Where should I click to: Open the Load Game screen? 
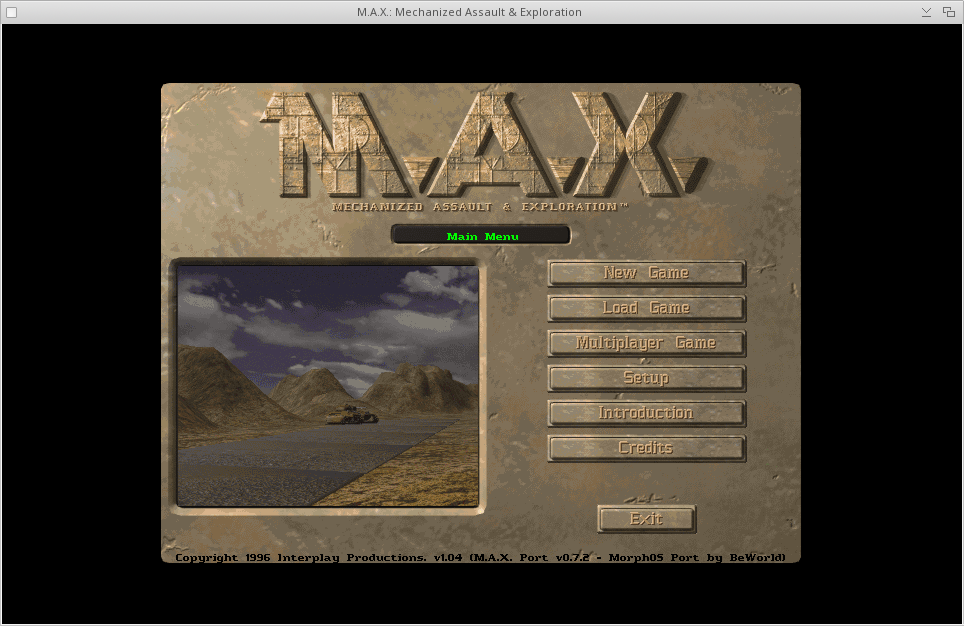point(646,308)
